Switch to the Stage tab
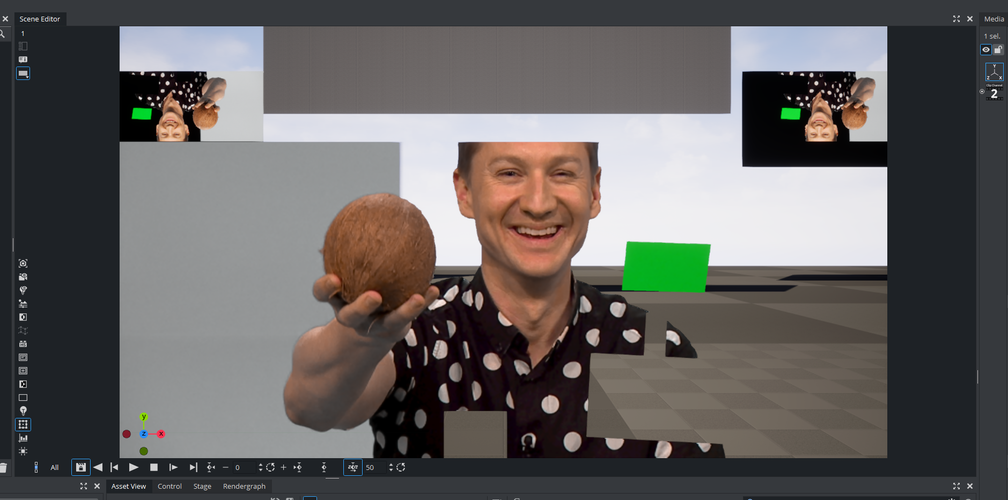Screen dimensions: 1008x500 (202, 486)
